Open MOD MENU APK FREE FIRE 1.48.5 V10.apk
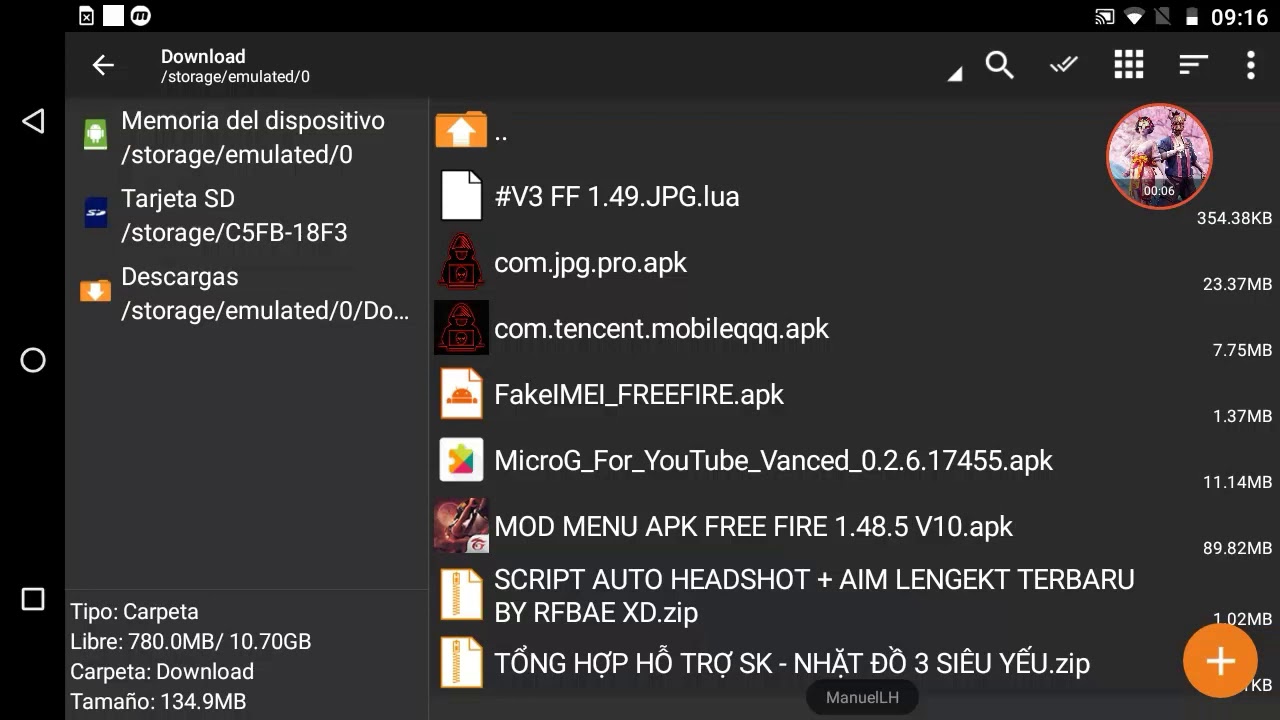1280x720 pixels. pos(855,527)
